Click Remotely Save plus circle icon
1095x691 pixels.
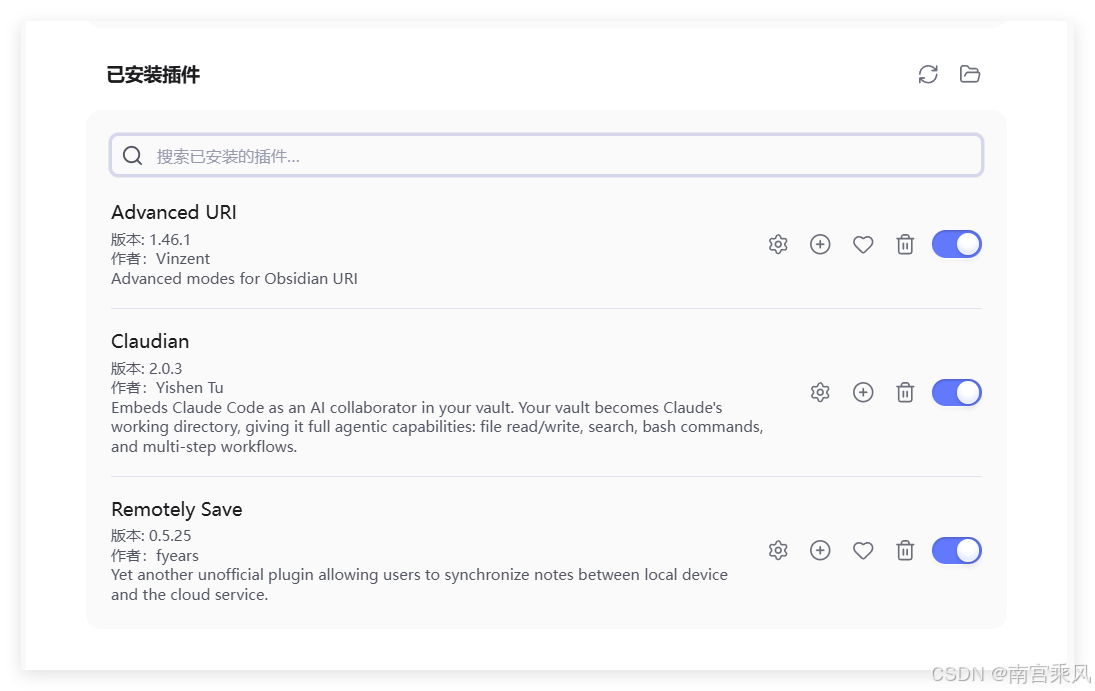coord(820,551)
